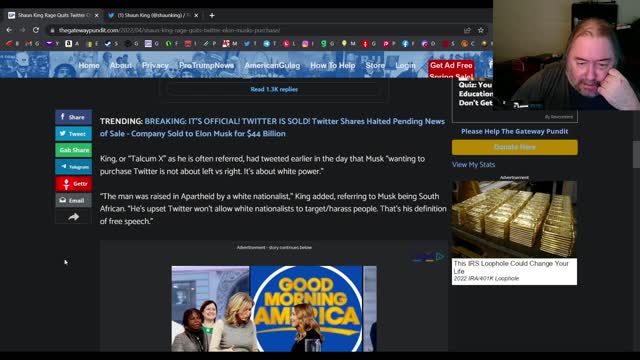The width and height of the screenshot is (640, 360).
Task: Open the Privacy menu item
Action: point(155,65)
